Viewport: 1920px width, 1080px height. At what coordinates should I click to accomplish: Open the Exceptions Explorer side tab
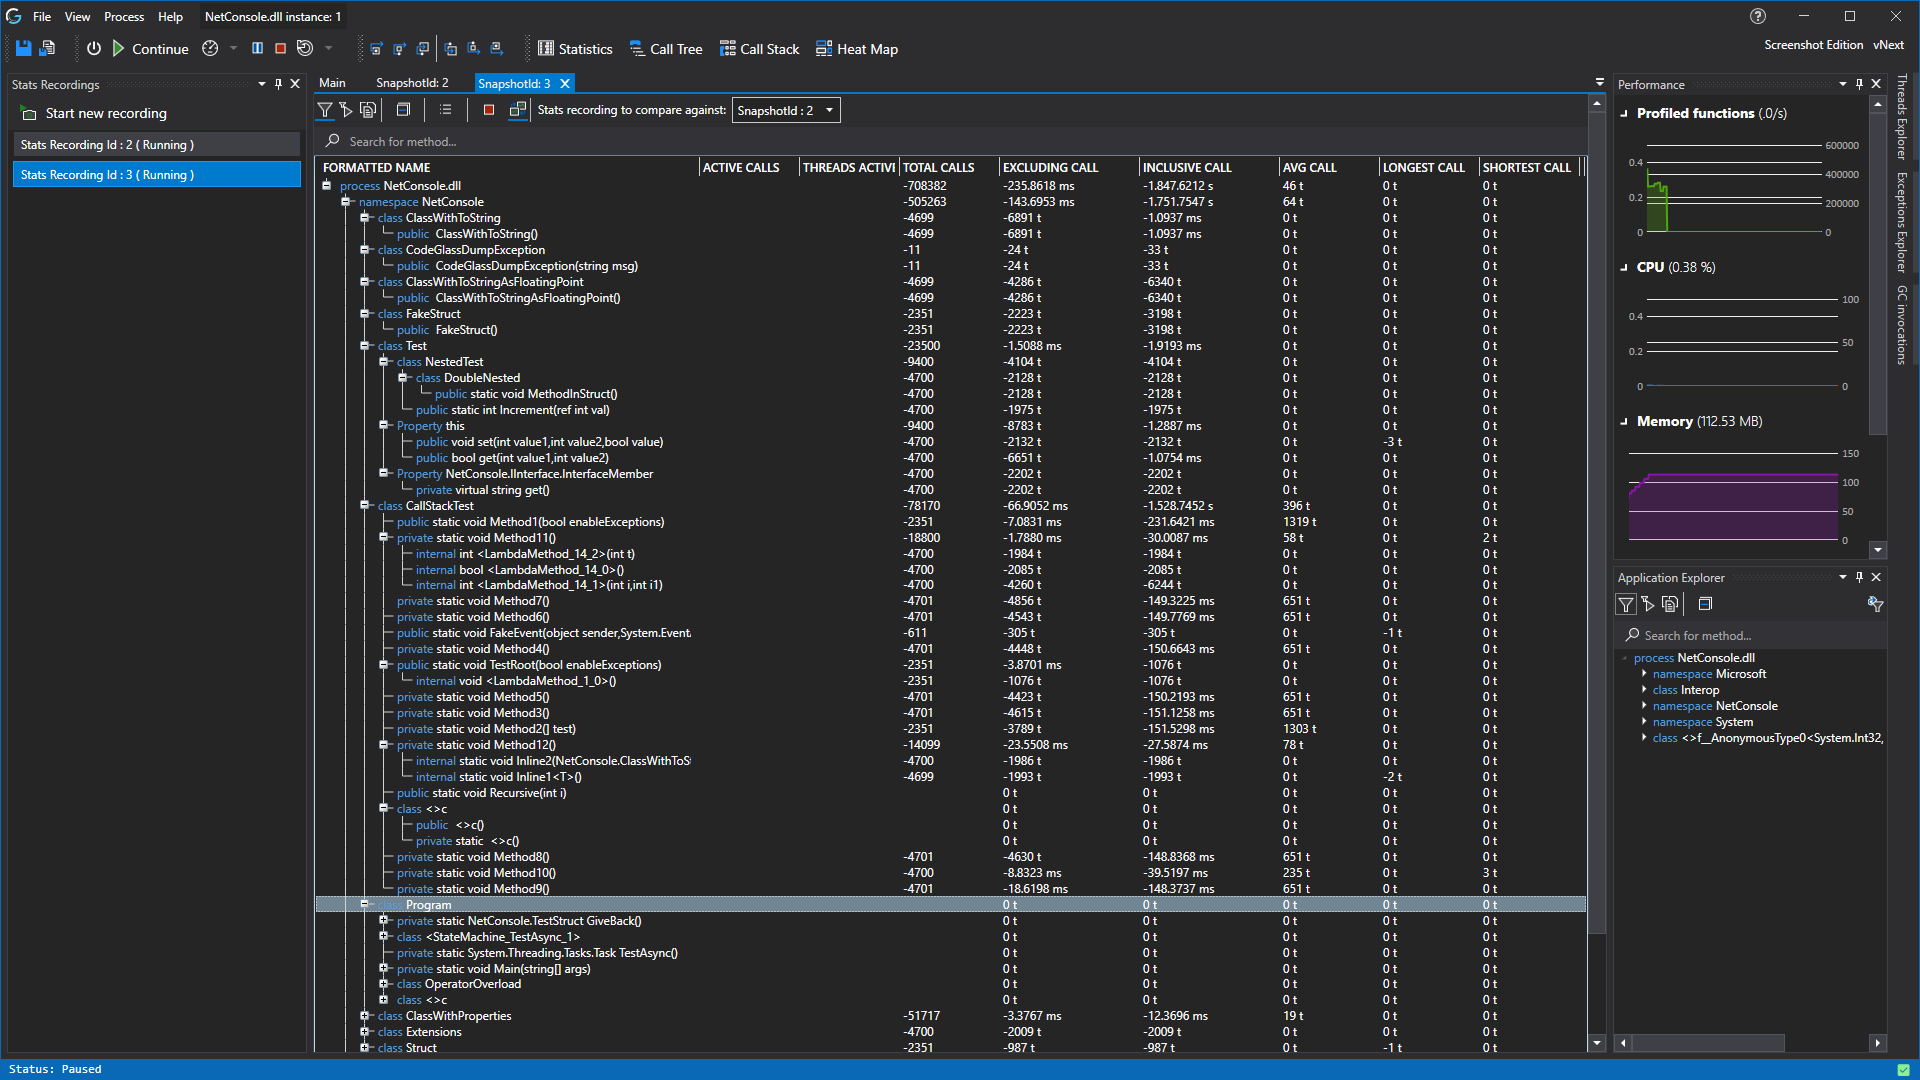(1901, 223)
